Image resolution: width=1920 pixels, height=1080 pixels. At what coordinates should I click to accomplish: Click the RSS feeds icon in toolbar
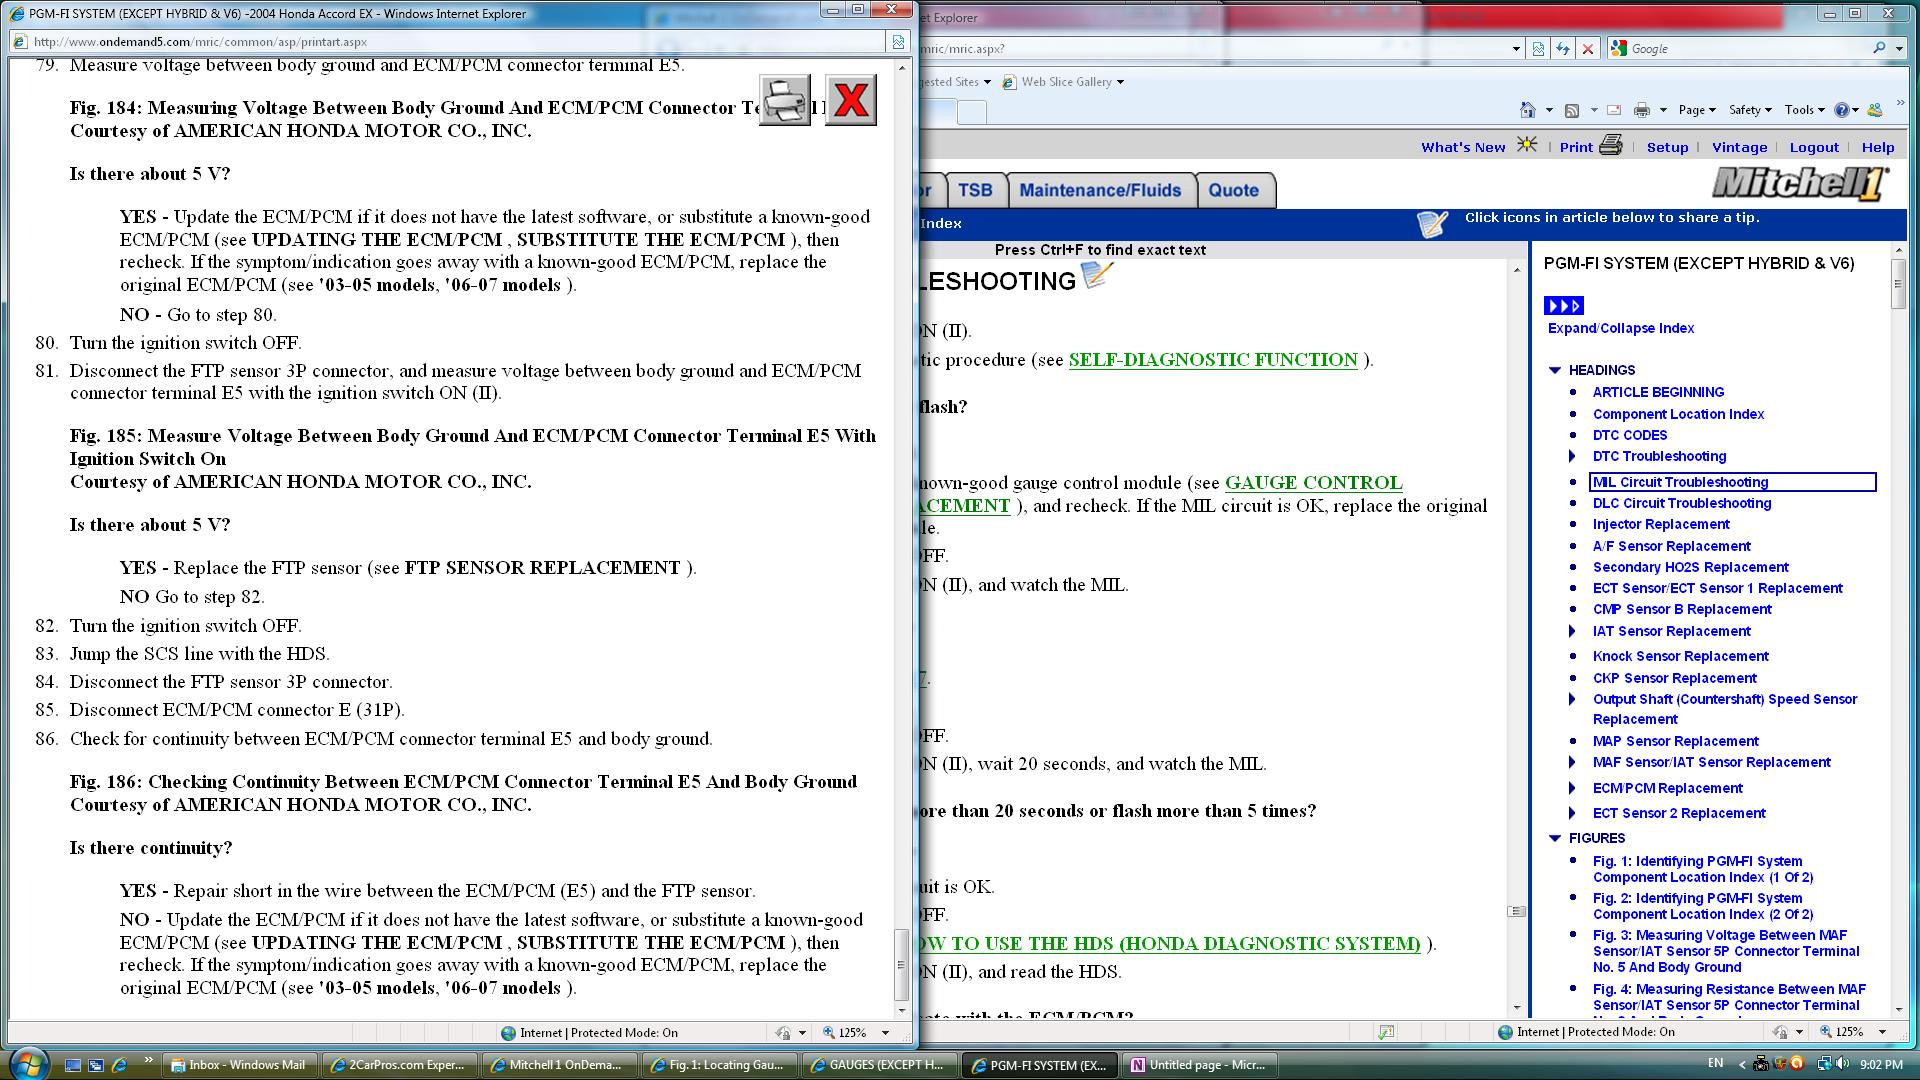(x=1572, y=110)
